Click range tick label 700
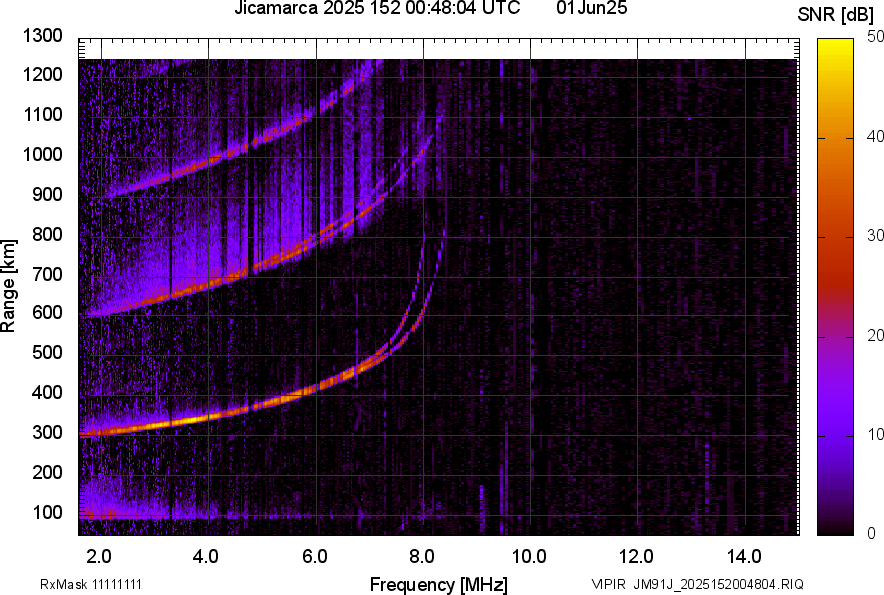The height and width of the screenshot is (595, 884). tap(47, 274)
